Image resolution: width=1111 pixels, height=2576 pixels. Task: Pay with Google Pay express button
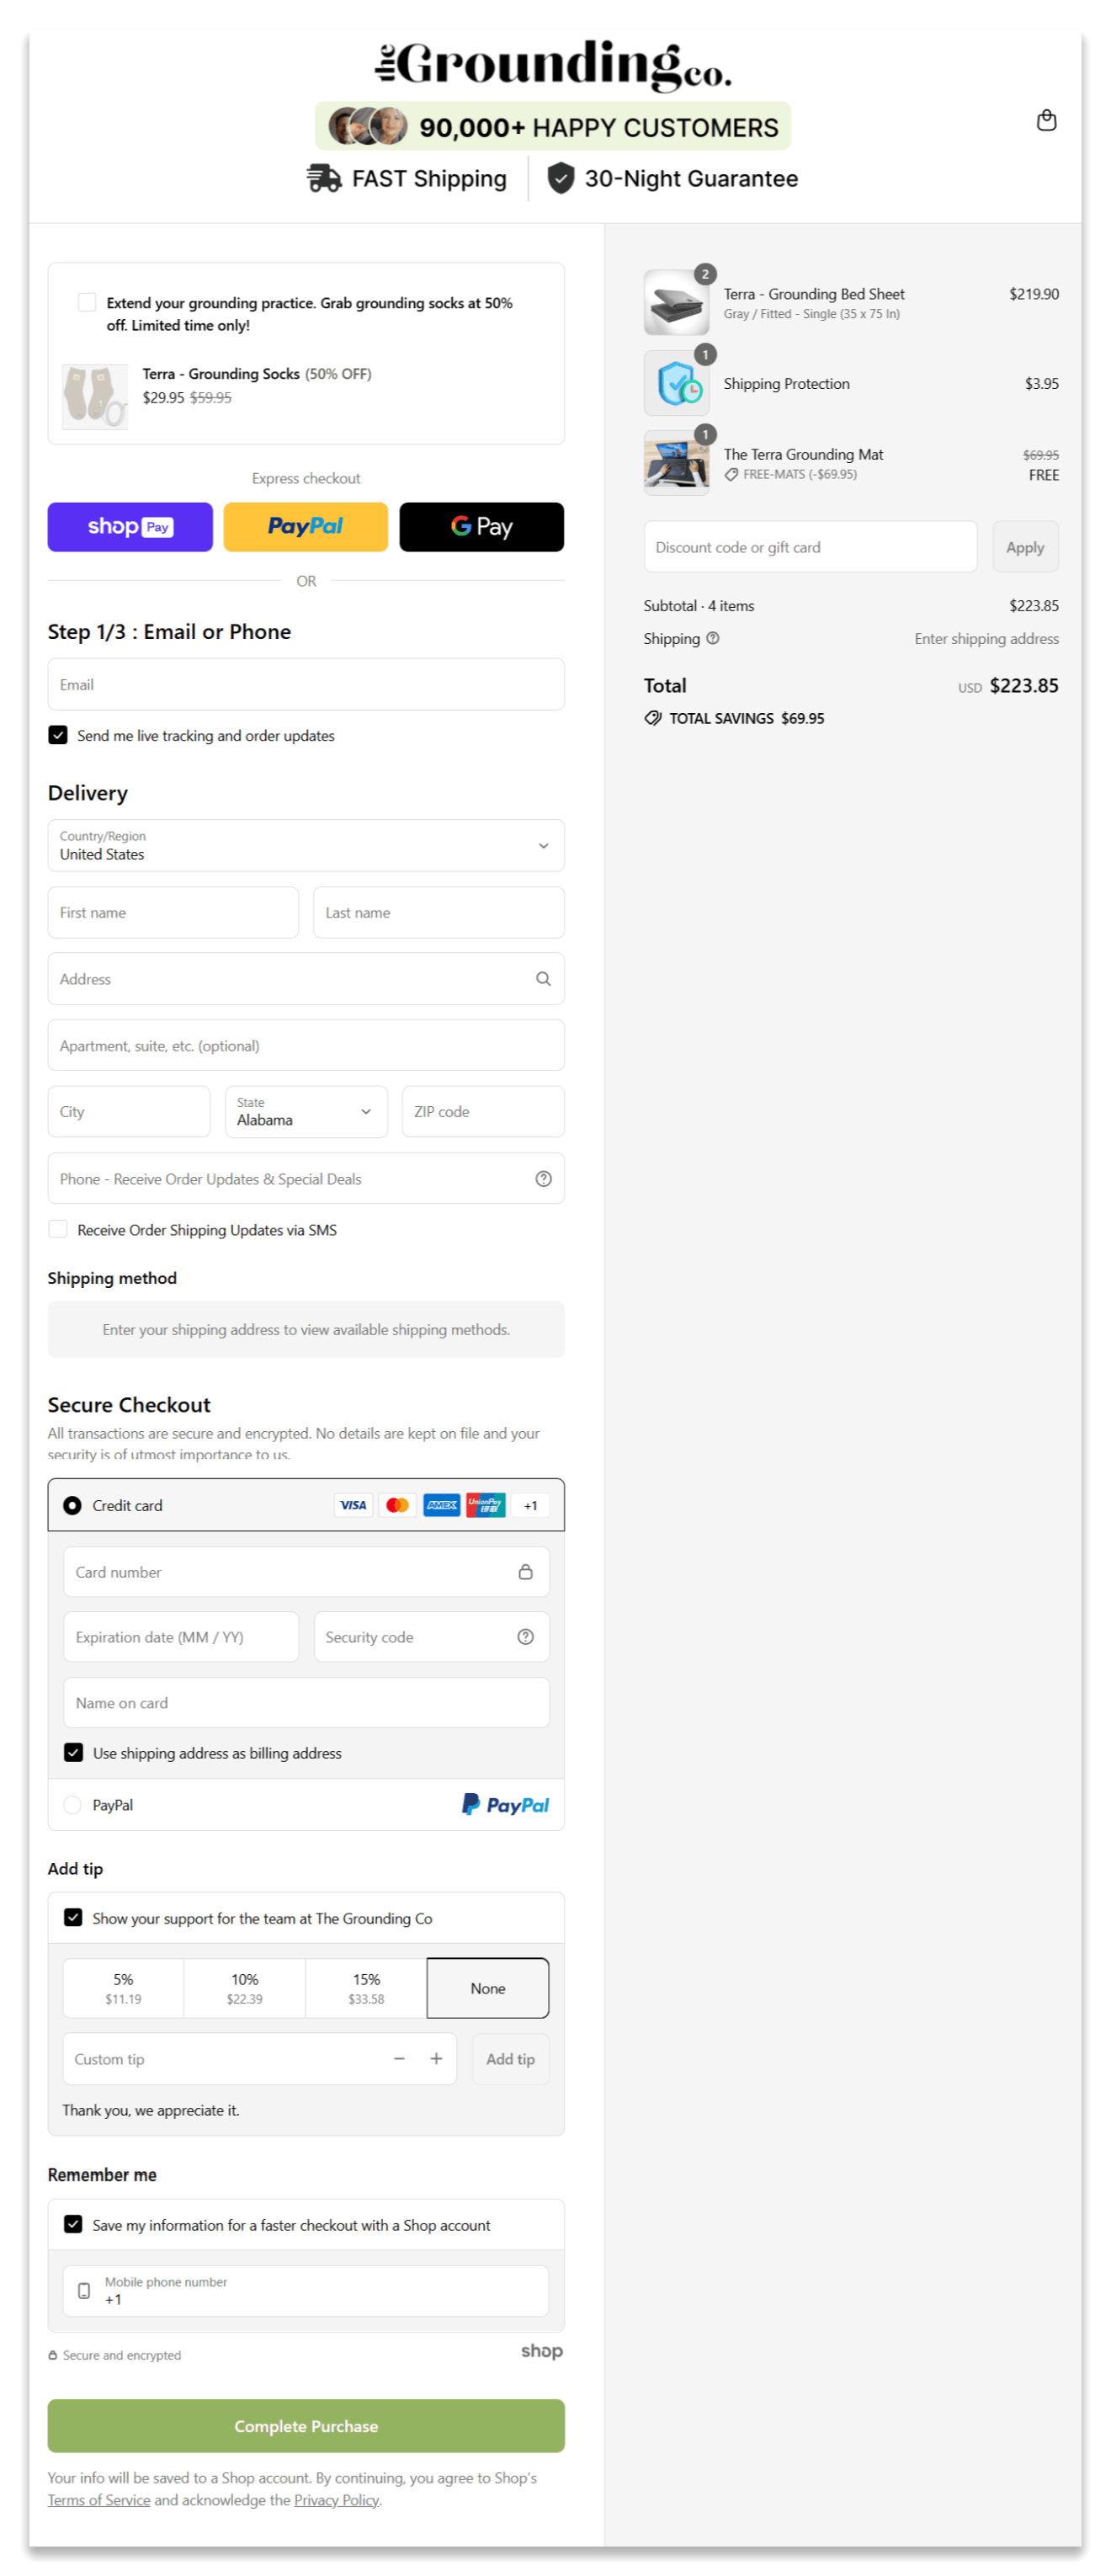tap(481, 526)
